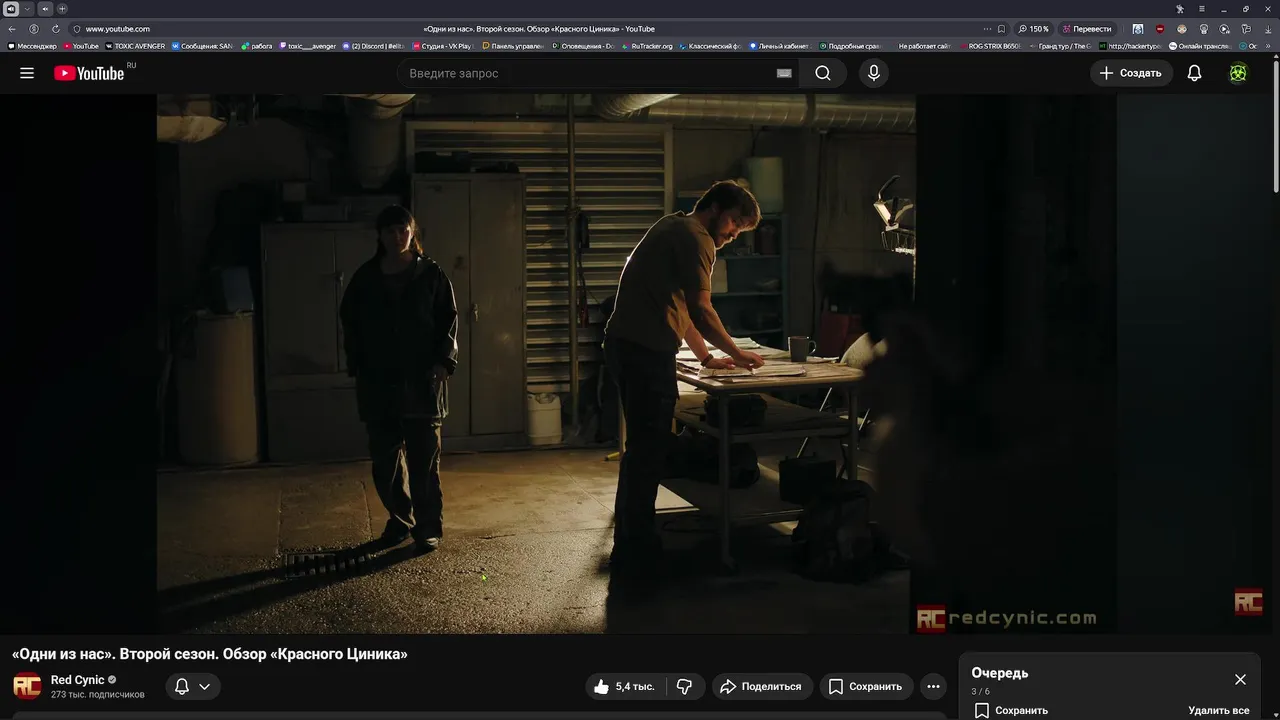Screen dimensions: 1280x720
Task: Open the notifications bell in YouTube header
Action: [x=1194, y=73]
